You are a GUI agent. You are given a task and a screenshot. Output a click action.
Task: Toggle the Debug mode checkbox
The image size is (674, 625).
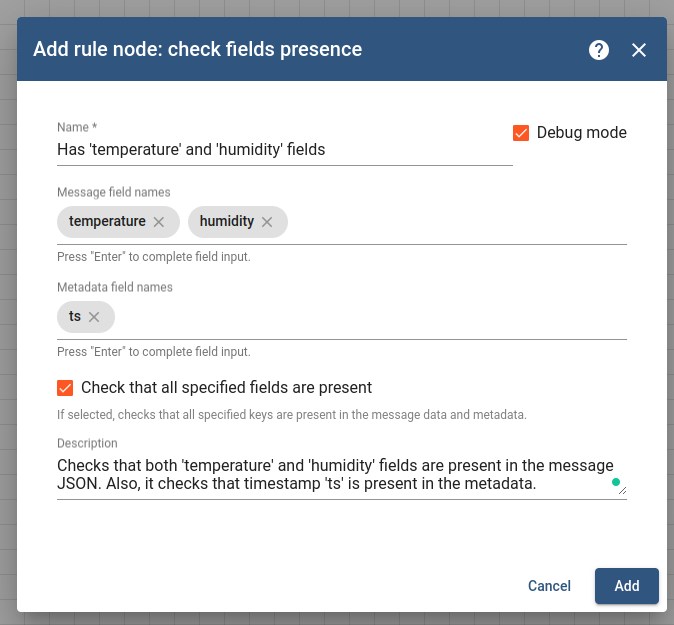[521, 133]
